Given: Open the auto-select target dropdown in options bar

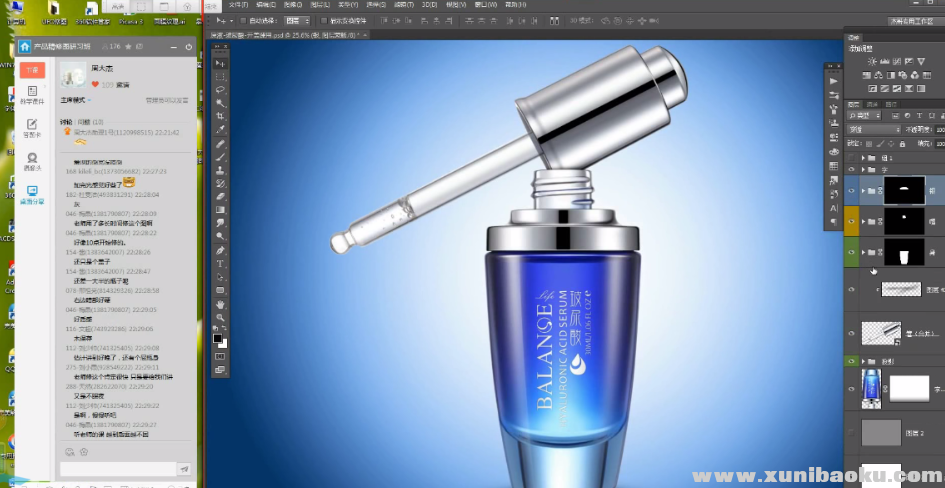Looking at the screenshot, I should (296, 20).
